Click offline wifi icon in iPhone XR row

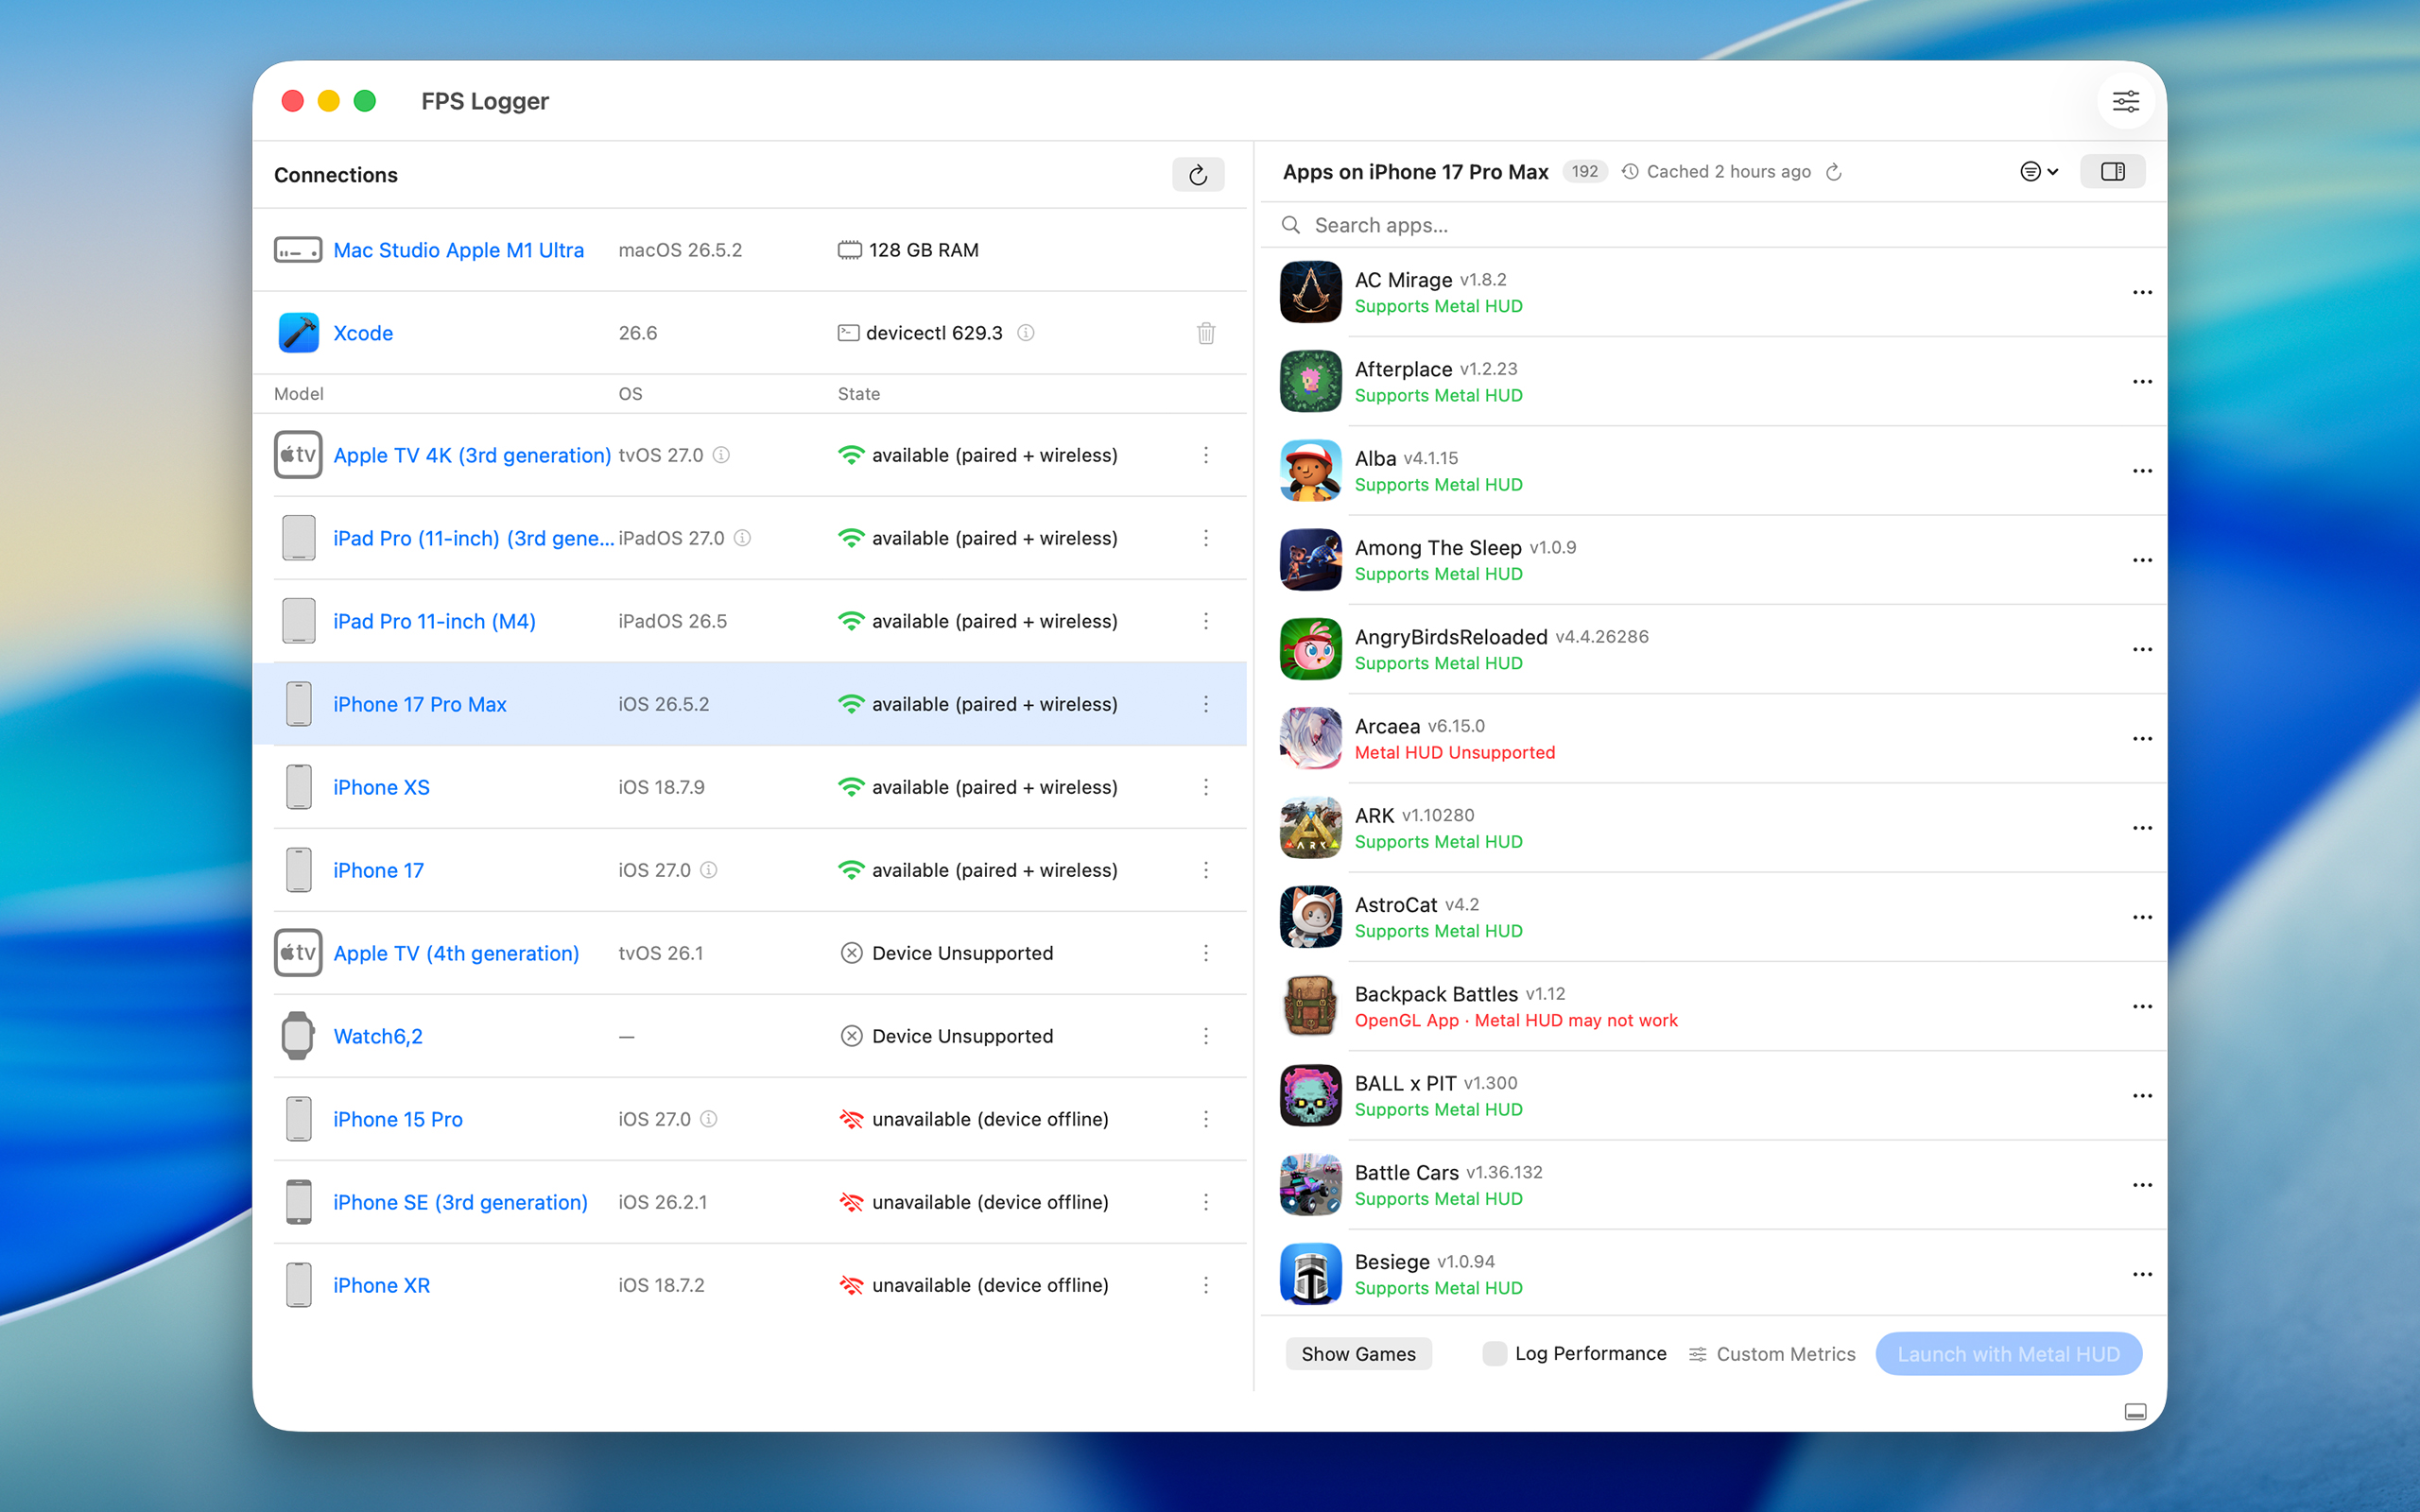tap(851, 1285)
